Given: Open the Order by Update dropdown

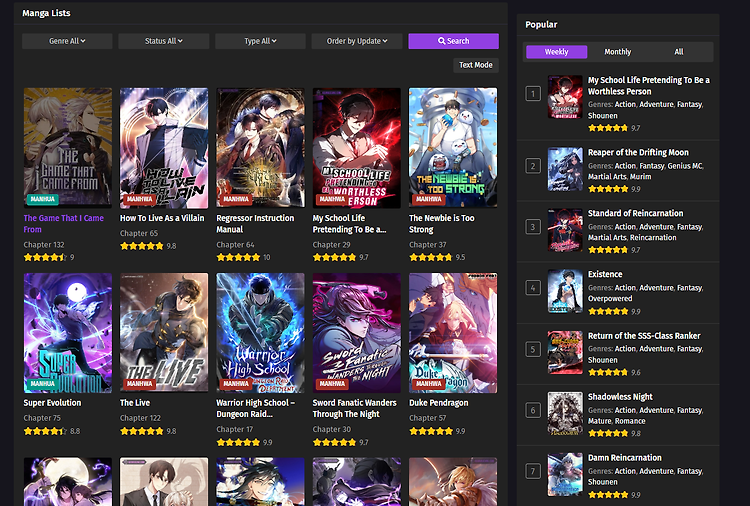Looking at the screenshot, I should coord(357,41).
